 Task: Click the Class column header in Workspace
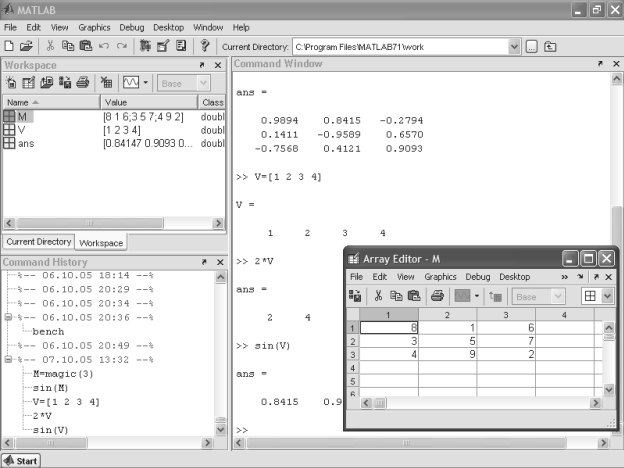[212, 102]
